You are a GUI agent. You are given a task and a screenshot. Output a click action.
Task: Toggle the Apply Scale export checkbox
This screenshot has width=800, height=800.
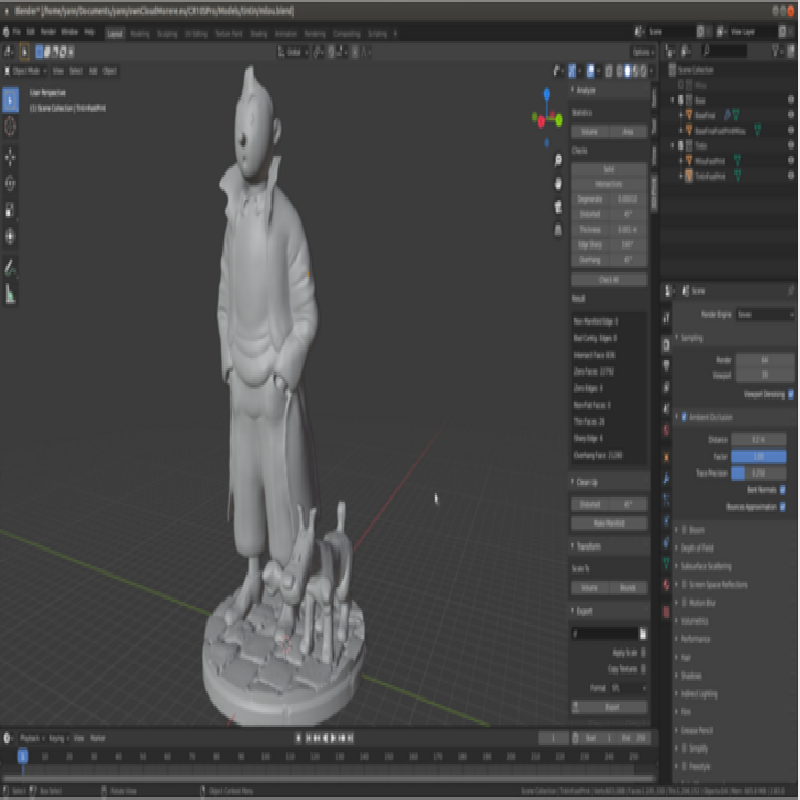click(643, 653)
